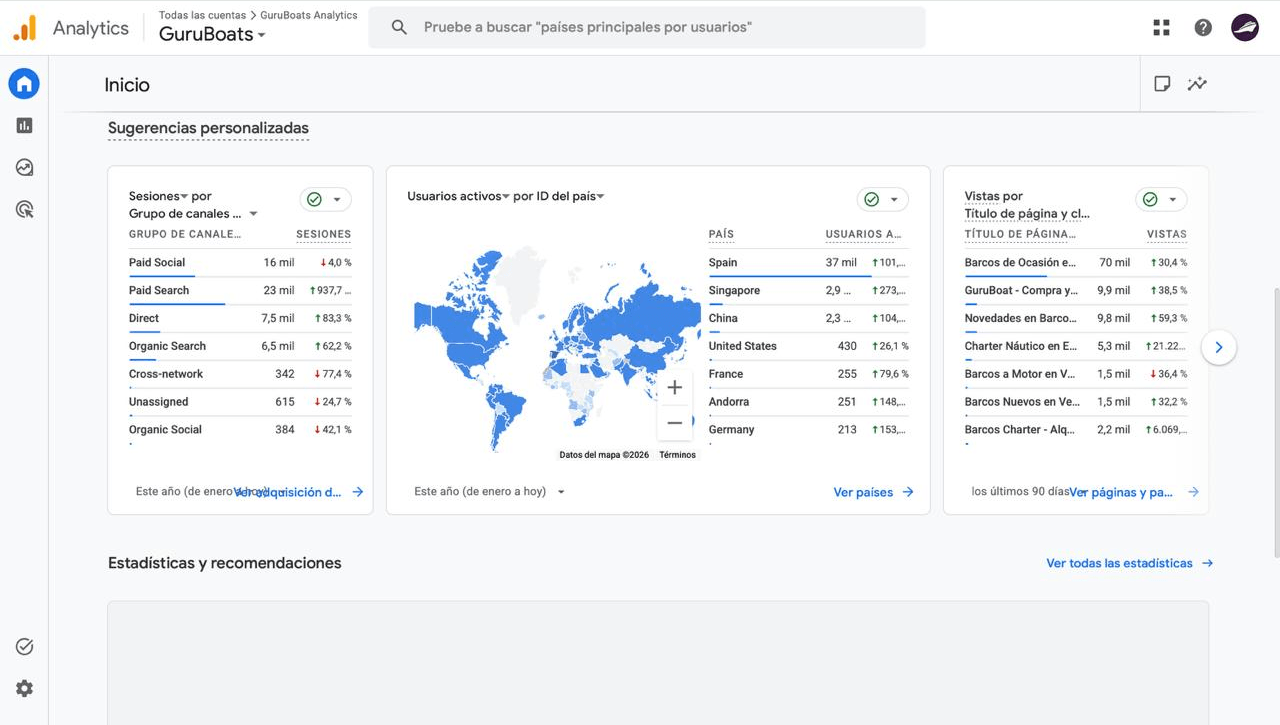The image size is (1280, 725).
Task: Open data quality check in Vistas card
Action: (x=1161, y=200)
